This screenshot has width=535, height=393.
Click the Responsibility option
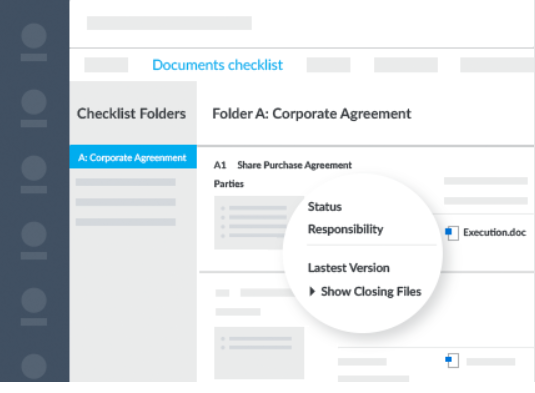click(345, 229)
